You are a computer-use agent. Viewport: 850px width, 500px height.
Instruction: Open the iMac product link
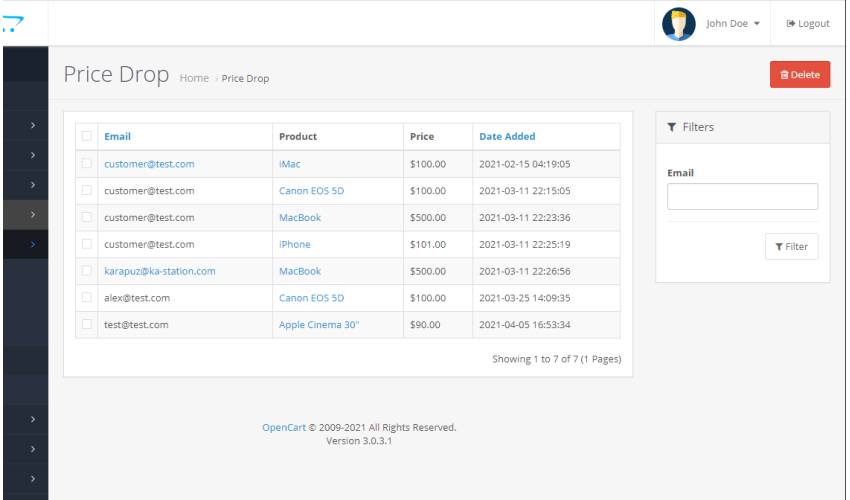click(289, 164)
